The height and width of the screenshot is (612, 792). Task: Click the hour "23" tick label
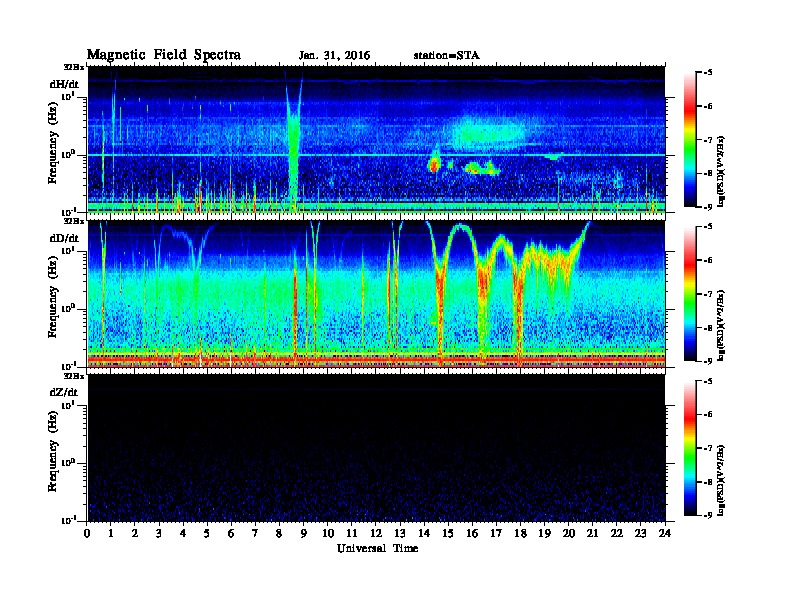click(x=641, y=534)
